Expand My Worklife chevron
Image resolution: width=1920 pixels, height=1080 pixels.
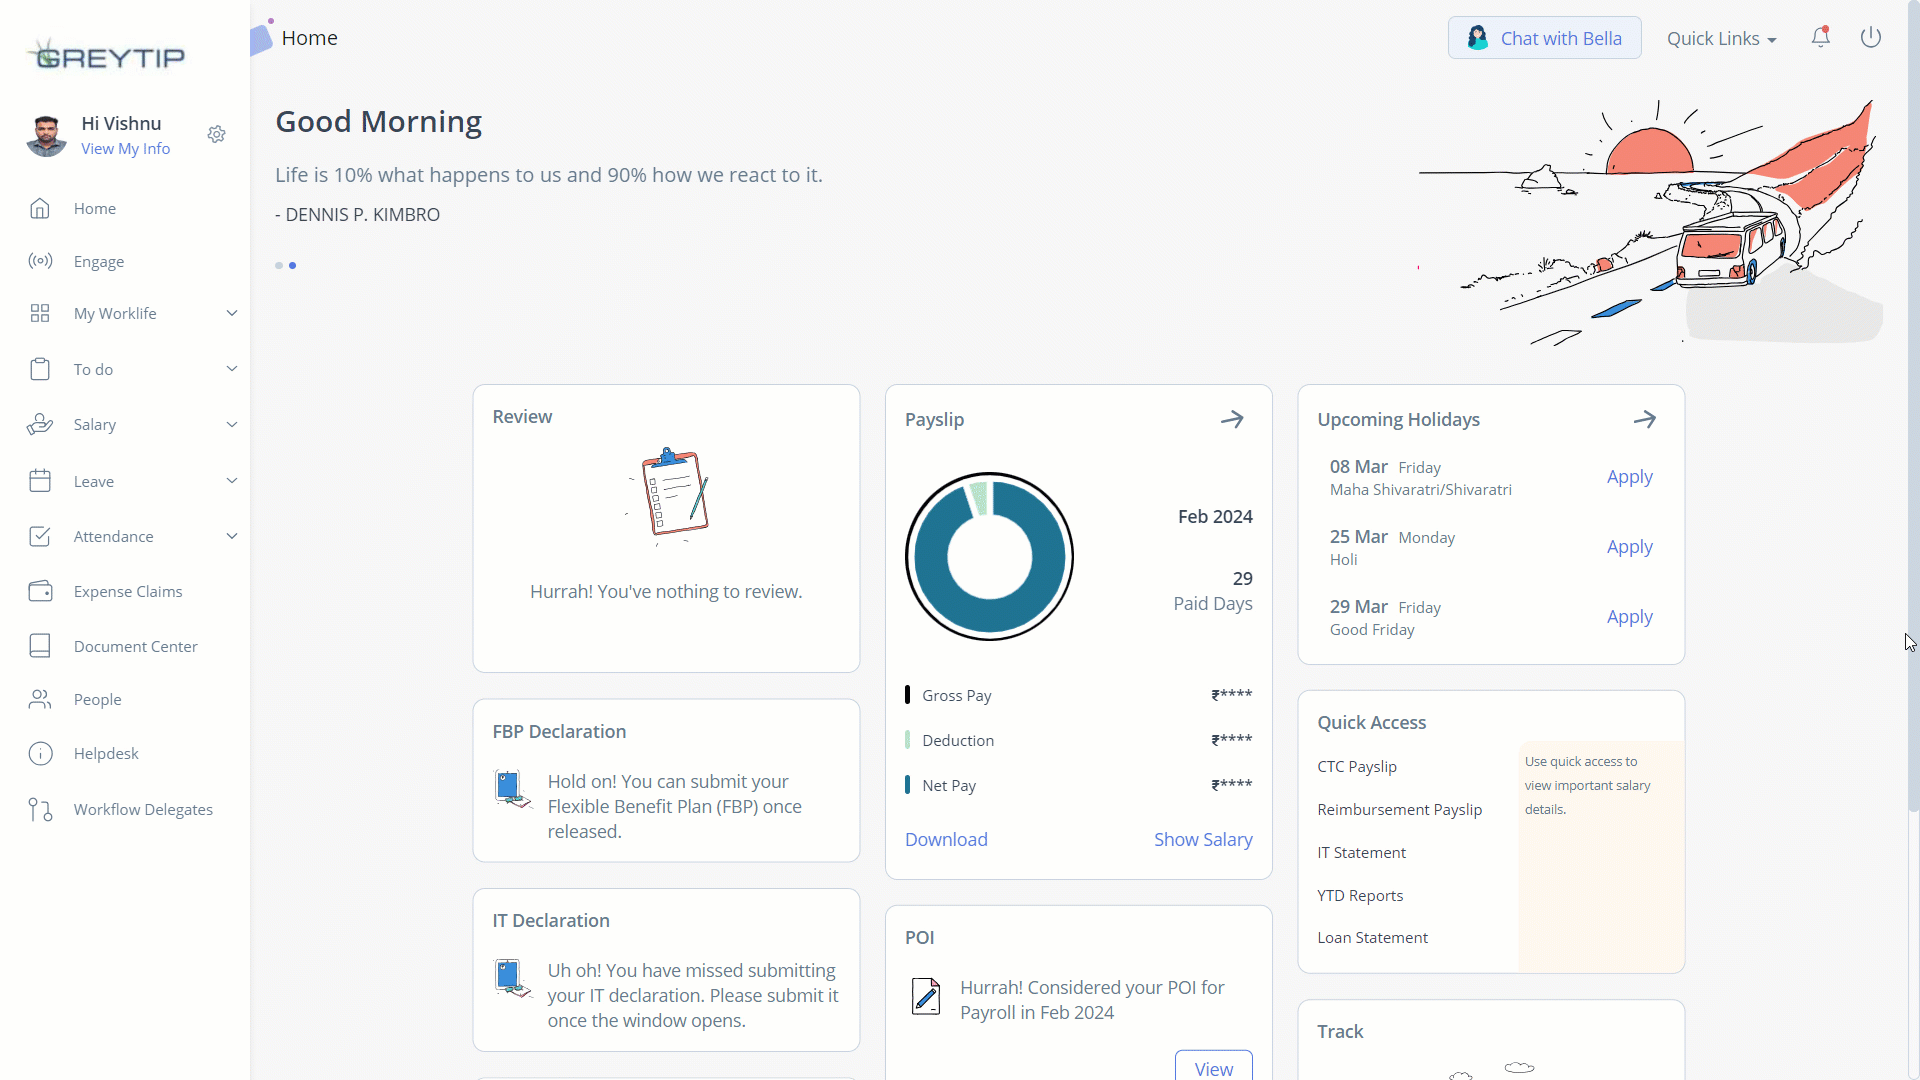point(232,313)
